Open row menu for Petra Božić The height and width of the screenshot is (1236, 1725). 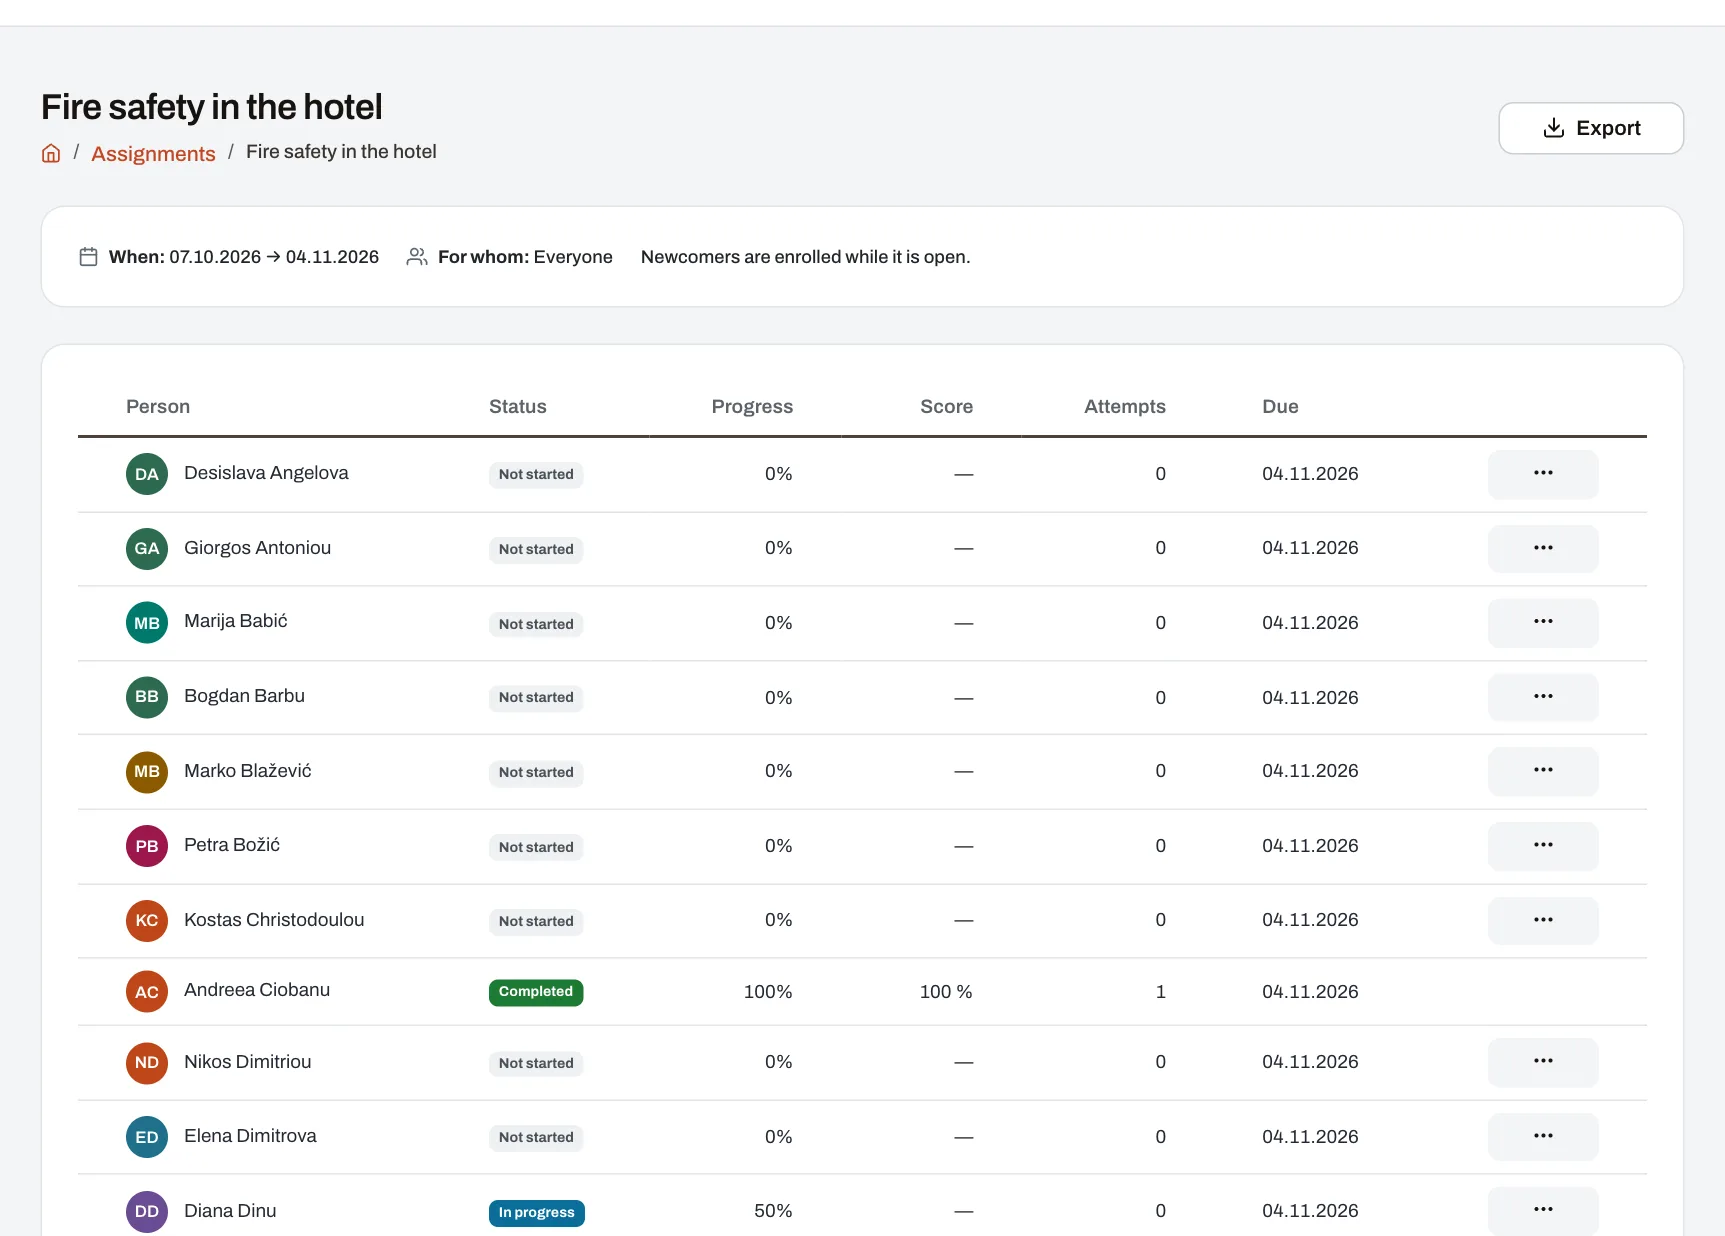1542,846
